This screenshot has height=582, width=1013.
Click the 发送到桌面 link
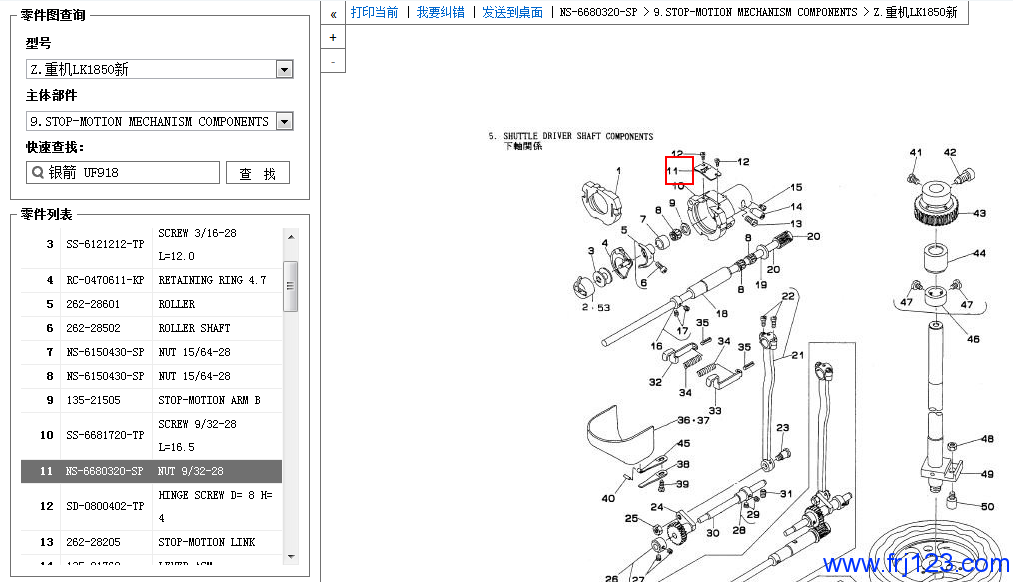512,13
